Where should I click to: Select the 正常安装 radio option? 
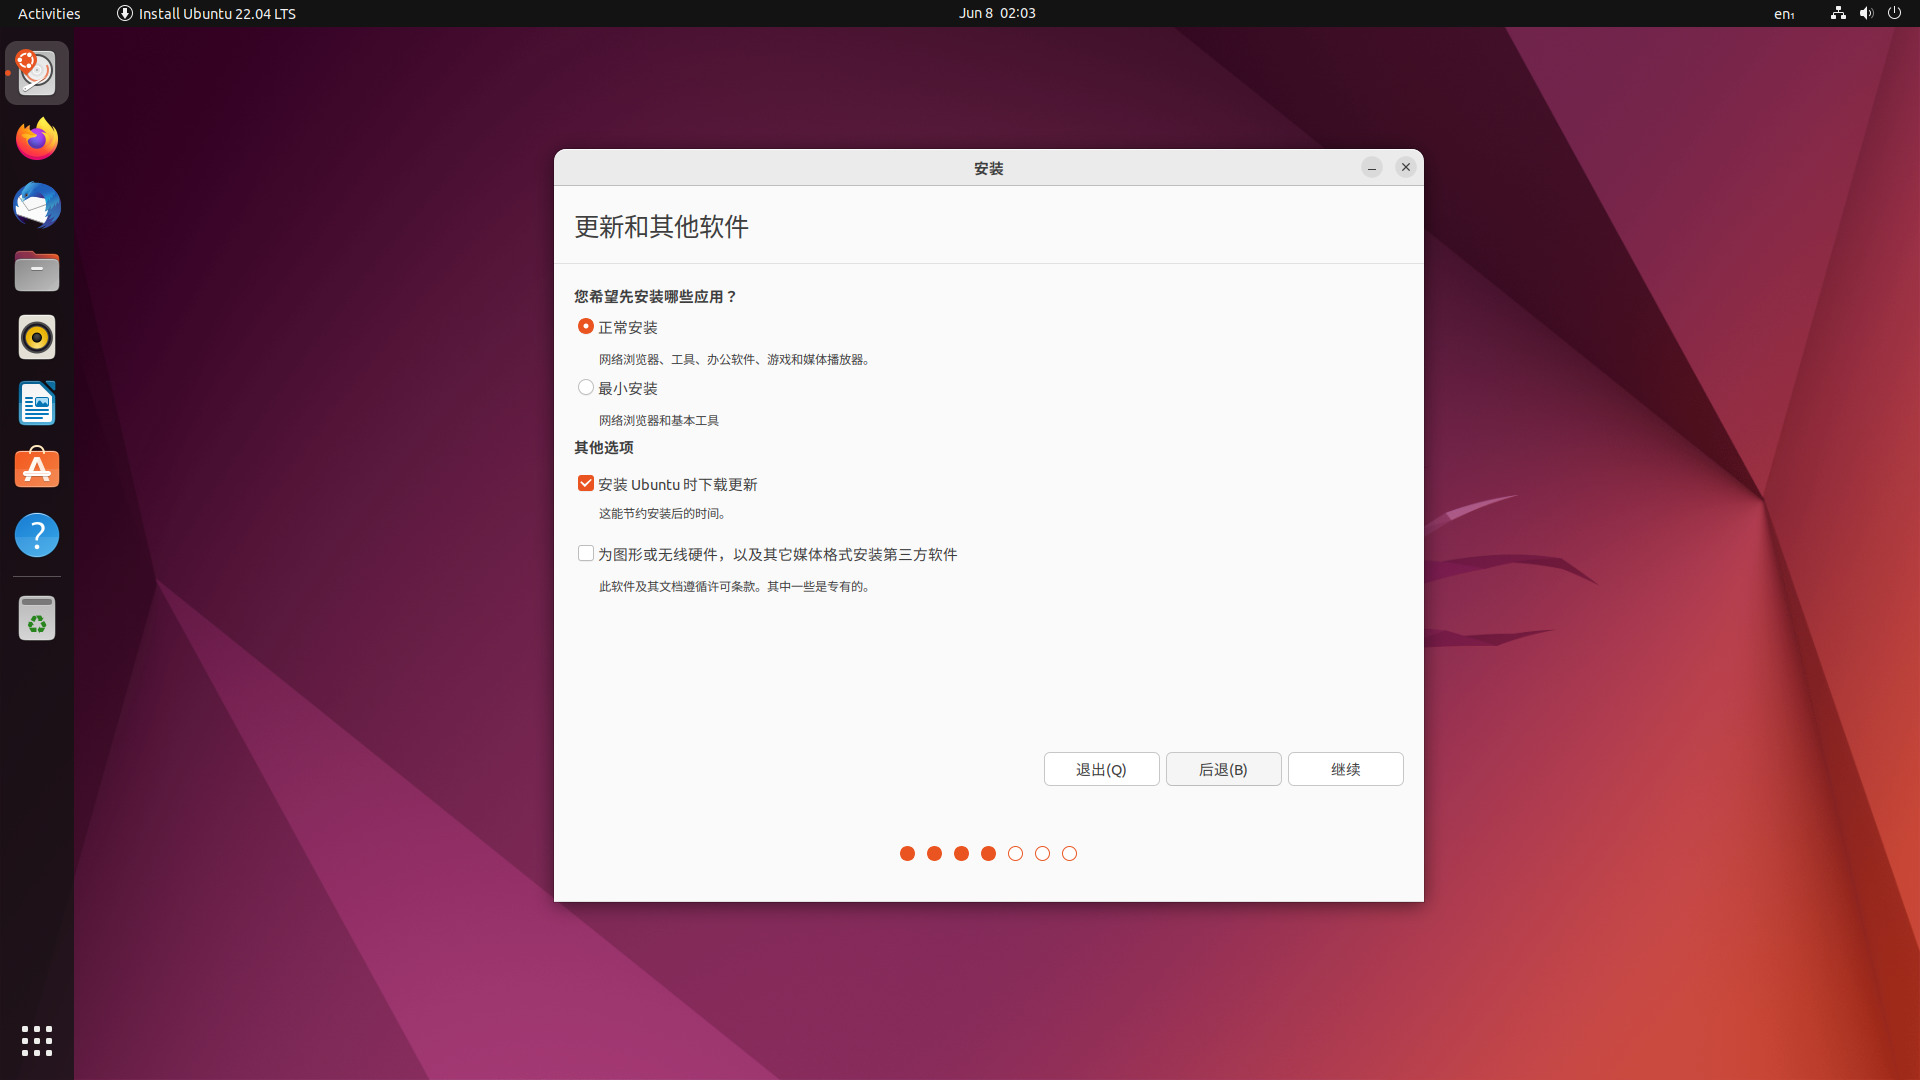pyautogui.click(x=585, y=325)
